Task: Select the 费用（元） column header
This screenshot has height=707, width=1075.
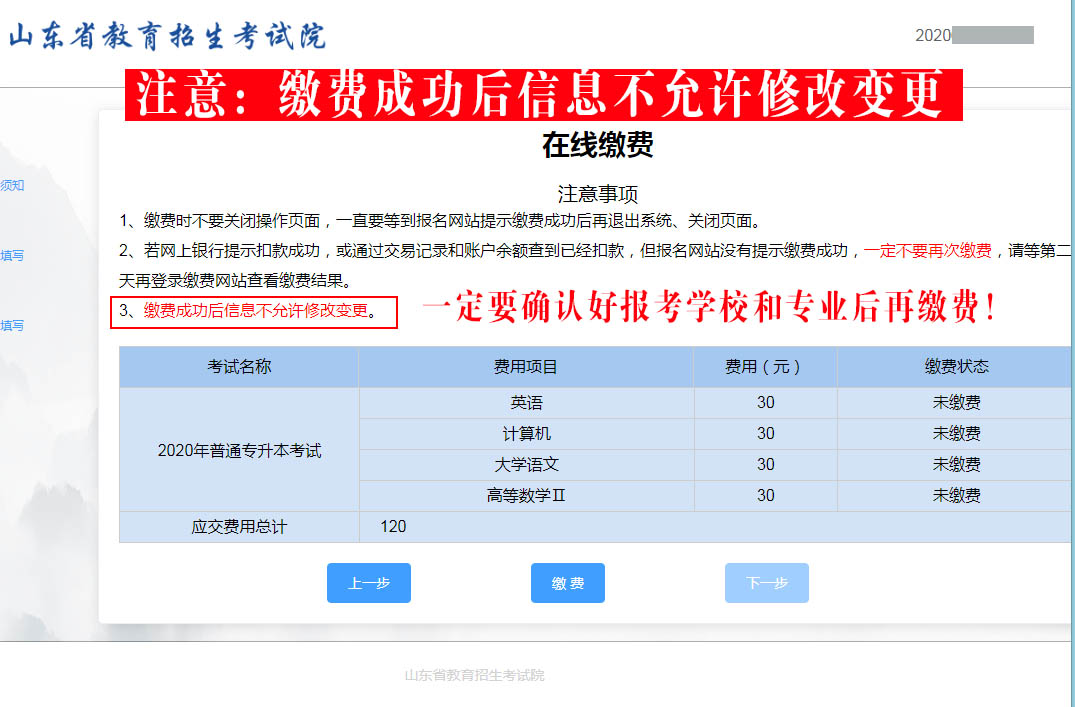Action: (x=765, y=367)
